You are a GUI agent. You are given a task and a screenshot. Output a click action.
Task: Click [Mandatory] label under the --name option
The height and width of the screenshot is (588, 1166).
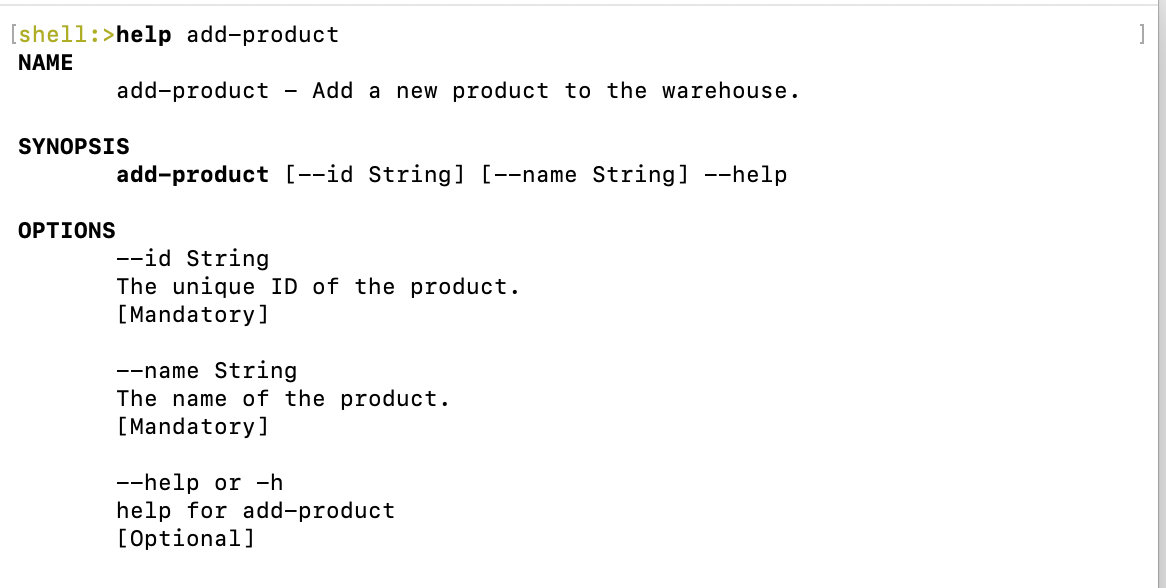click(x=193, y=427)
